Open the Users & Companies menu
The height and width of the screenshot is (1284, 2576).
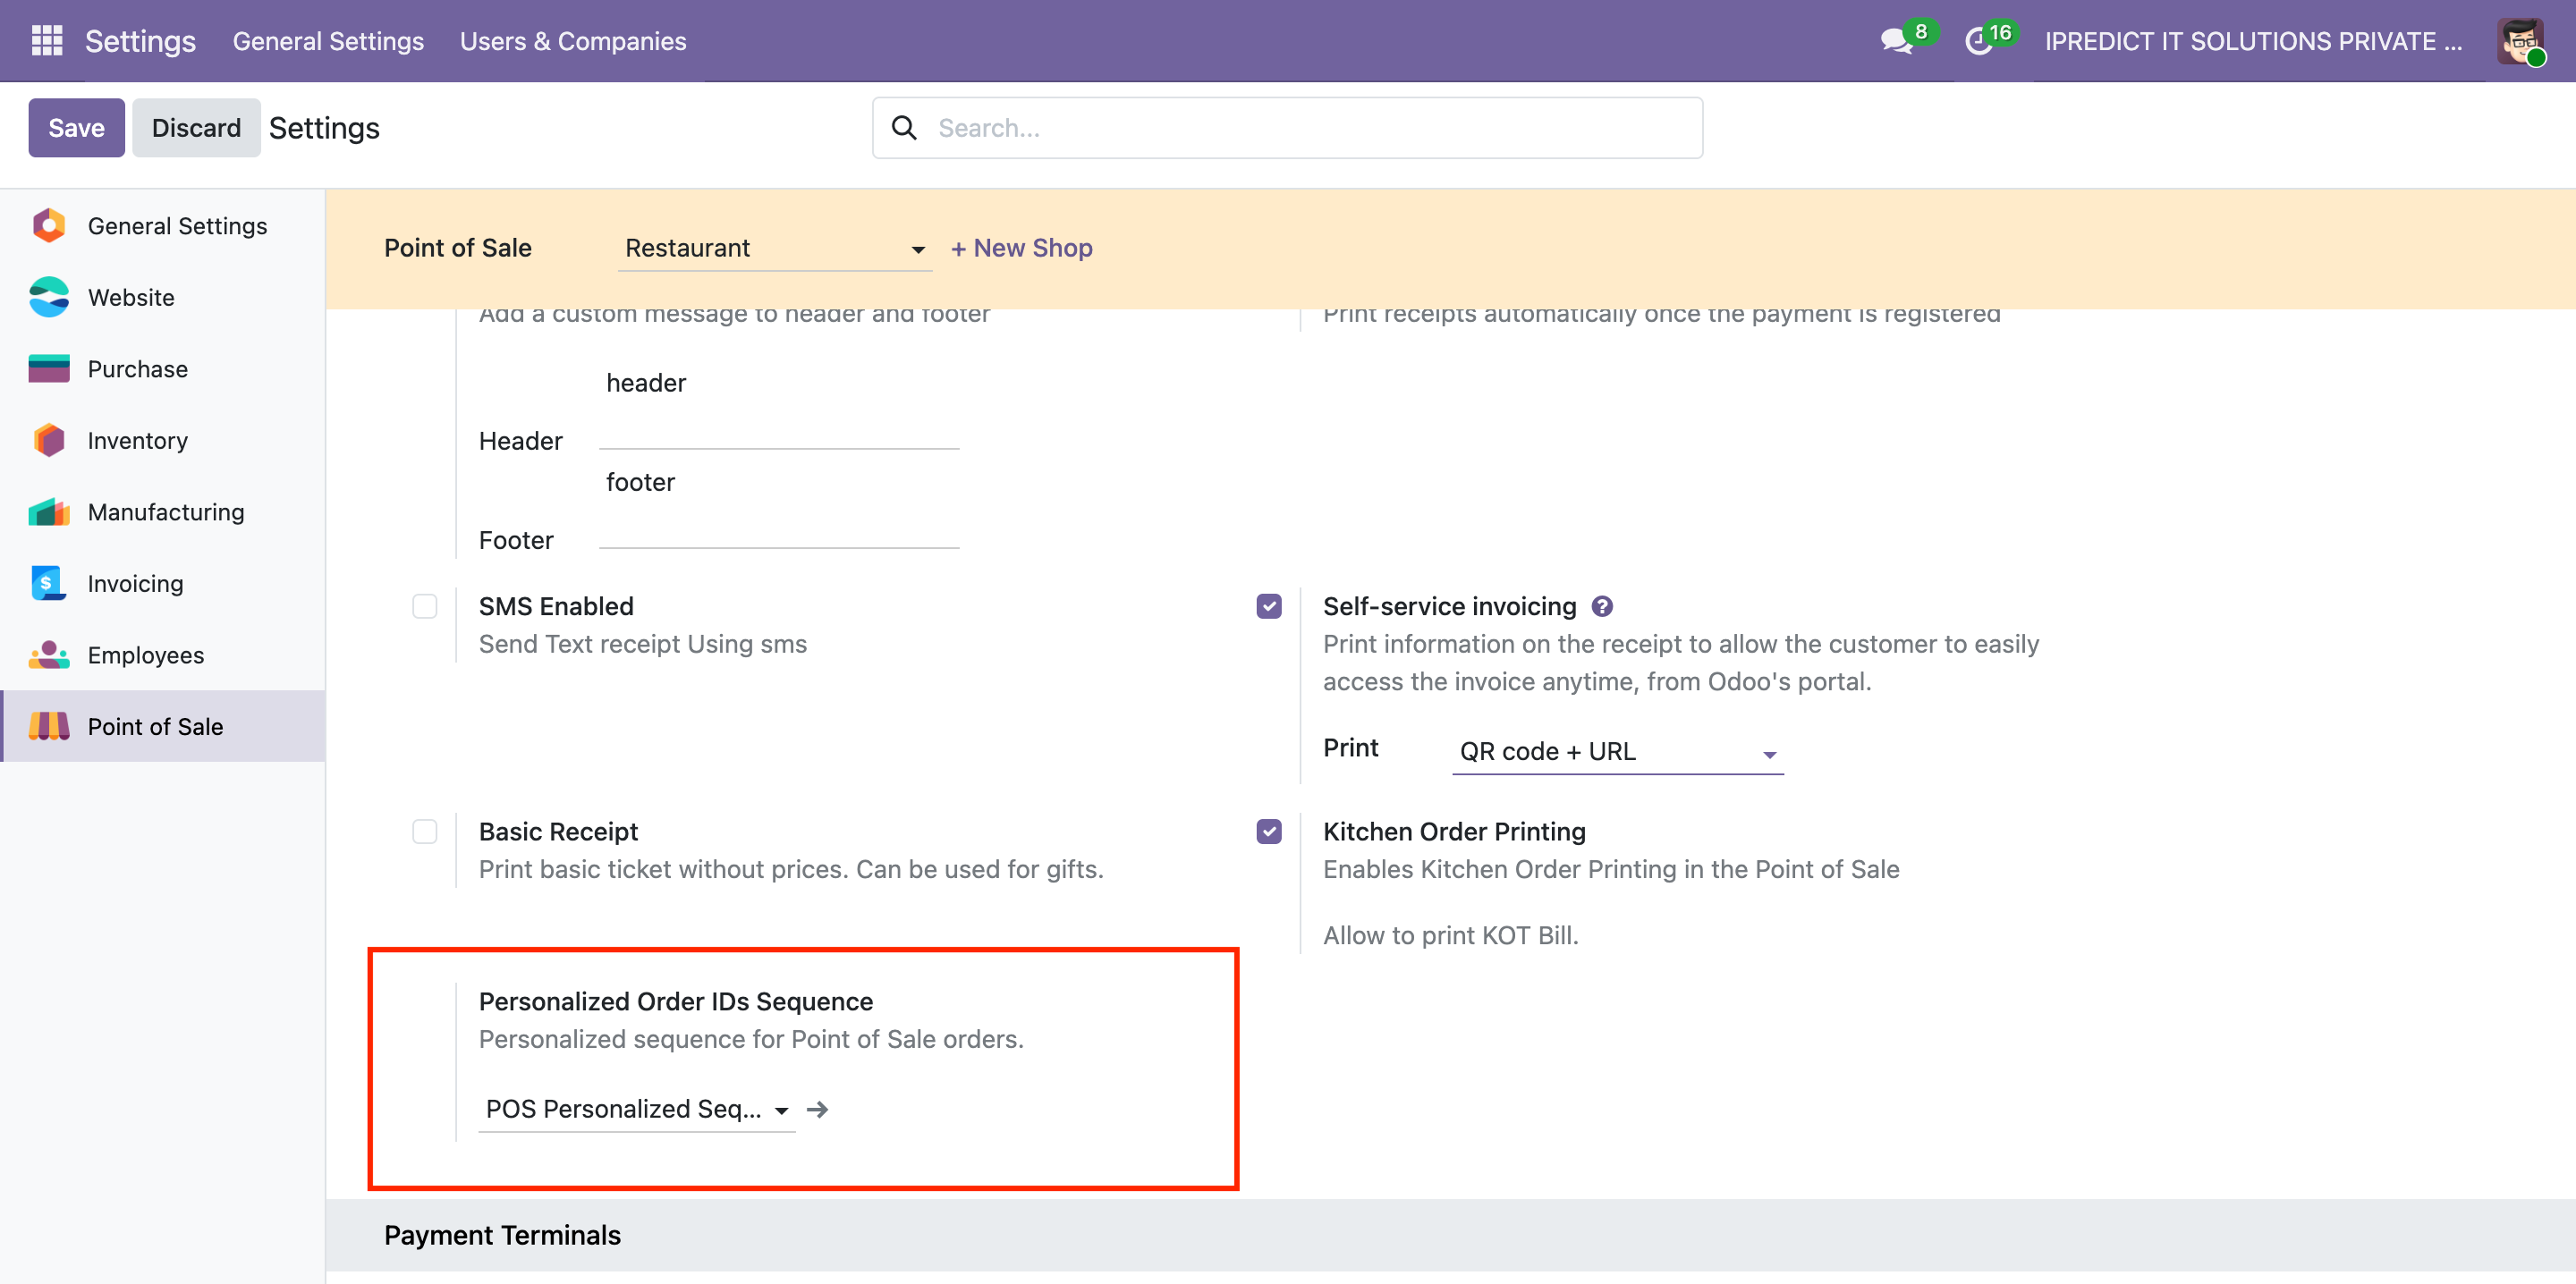click(573, 41)
